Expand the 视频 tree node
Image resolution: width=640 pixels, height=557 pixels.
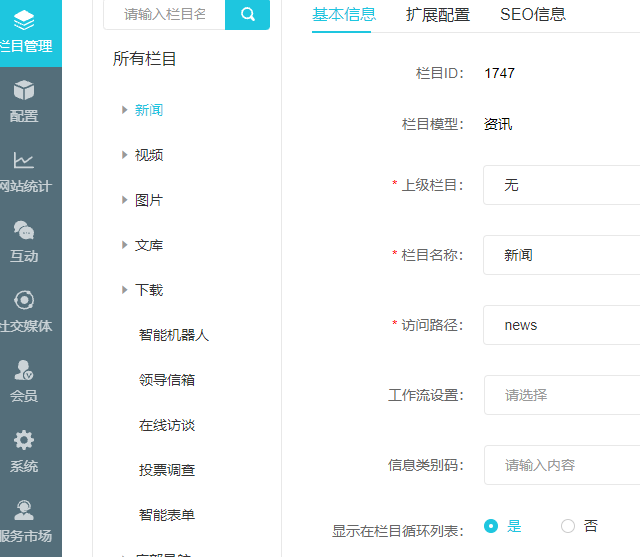[124, 155]
